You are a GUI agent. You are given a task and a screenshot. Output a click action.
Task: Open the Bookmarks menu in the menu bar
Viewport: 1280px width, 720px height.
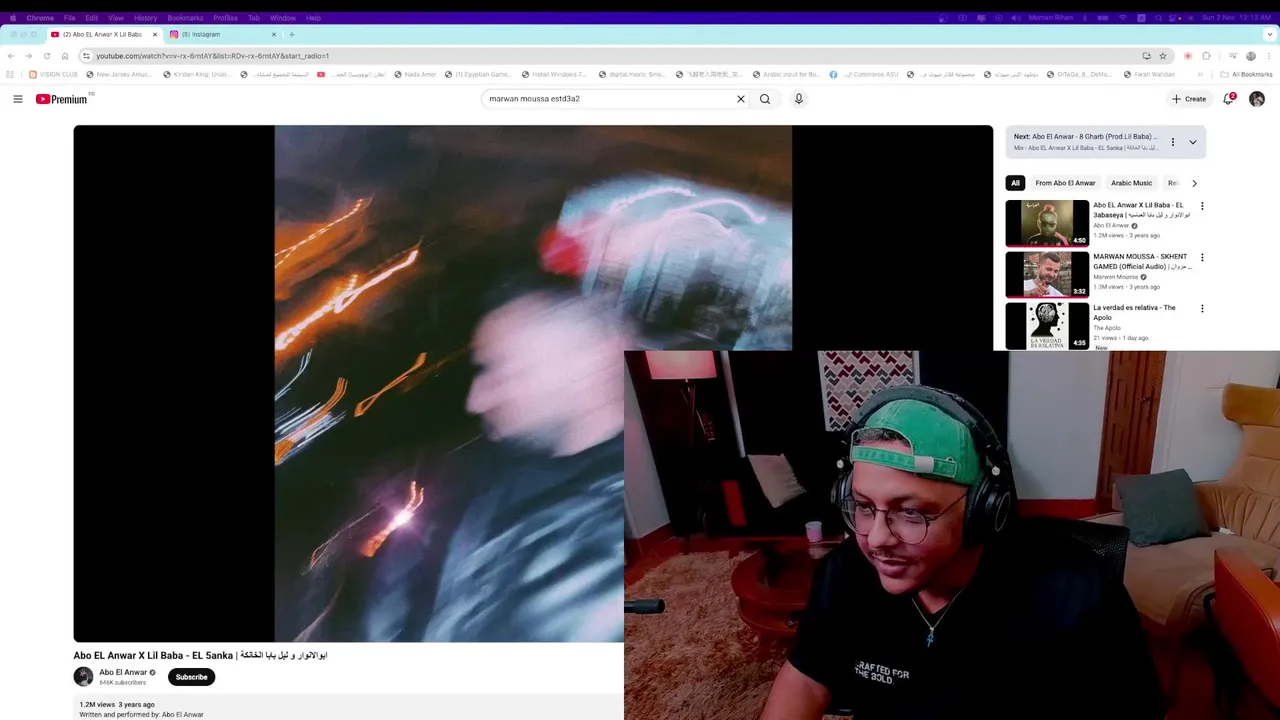point(185,18)
